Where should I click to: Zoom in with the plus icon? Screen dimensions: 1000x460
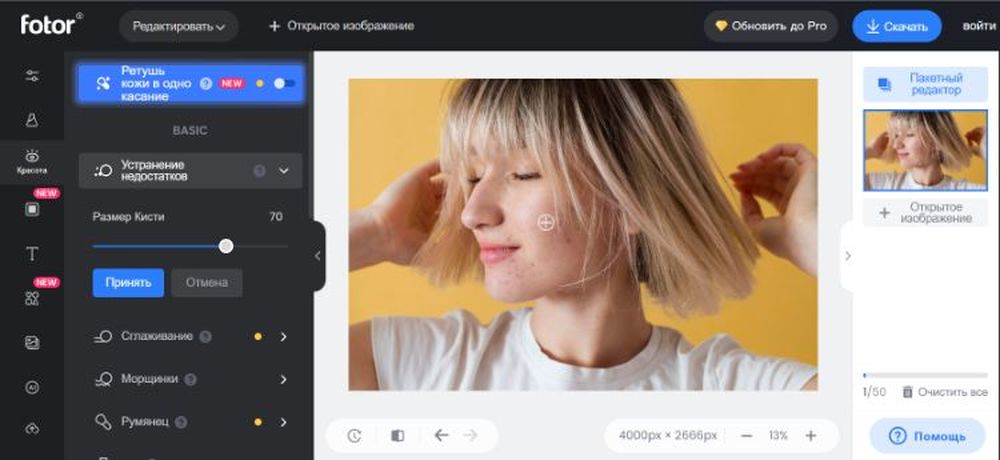811,436
